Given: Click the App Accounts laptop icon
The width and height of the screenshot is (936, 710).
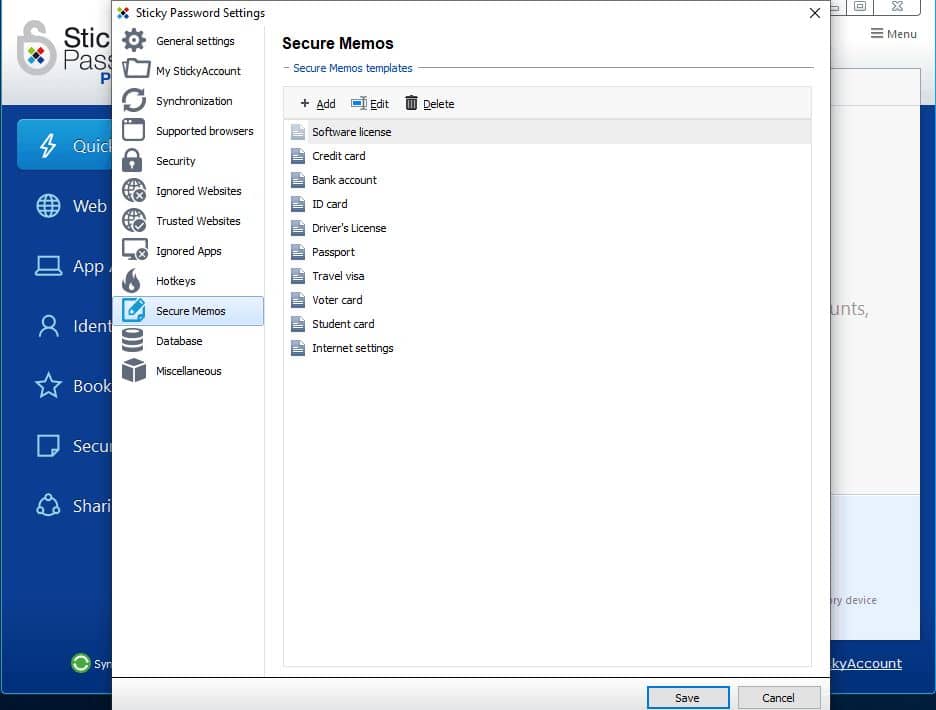Looking at the screenshot, I should [x=48, y=266].
